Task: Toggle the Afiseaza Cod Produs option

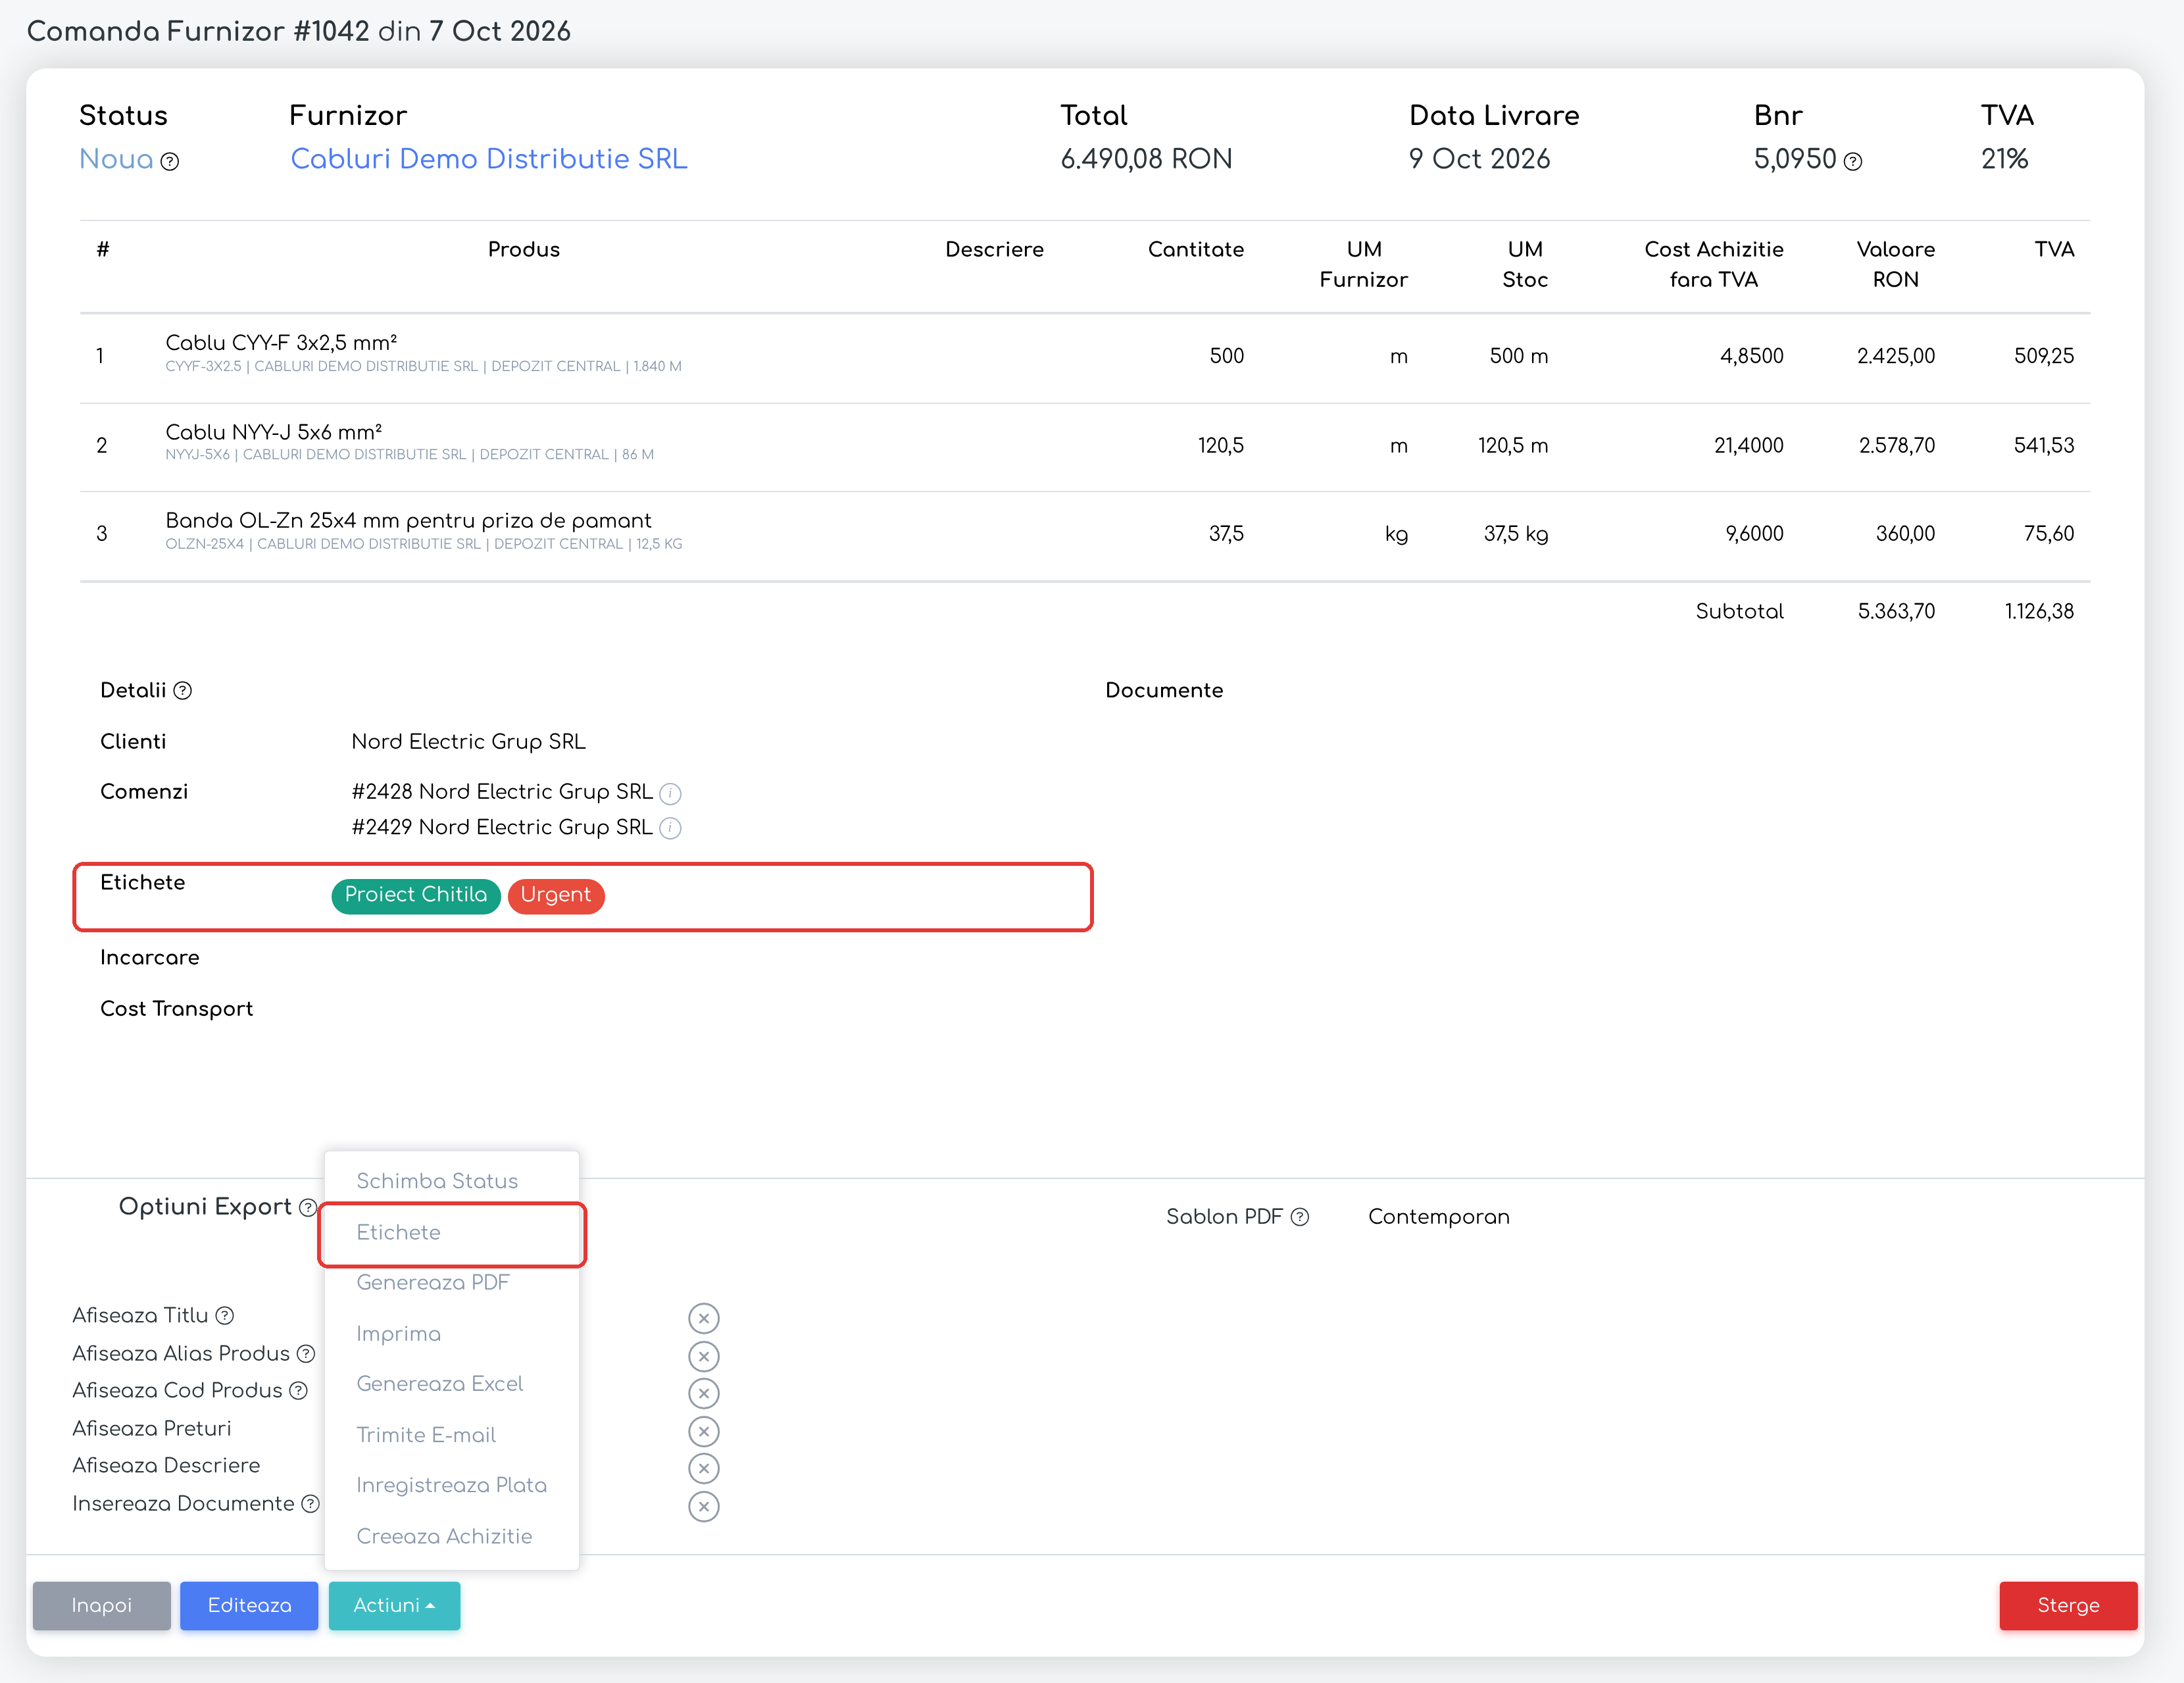Action: click(704, 1394)
